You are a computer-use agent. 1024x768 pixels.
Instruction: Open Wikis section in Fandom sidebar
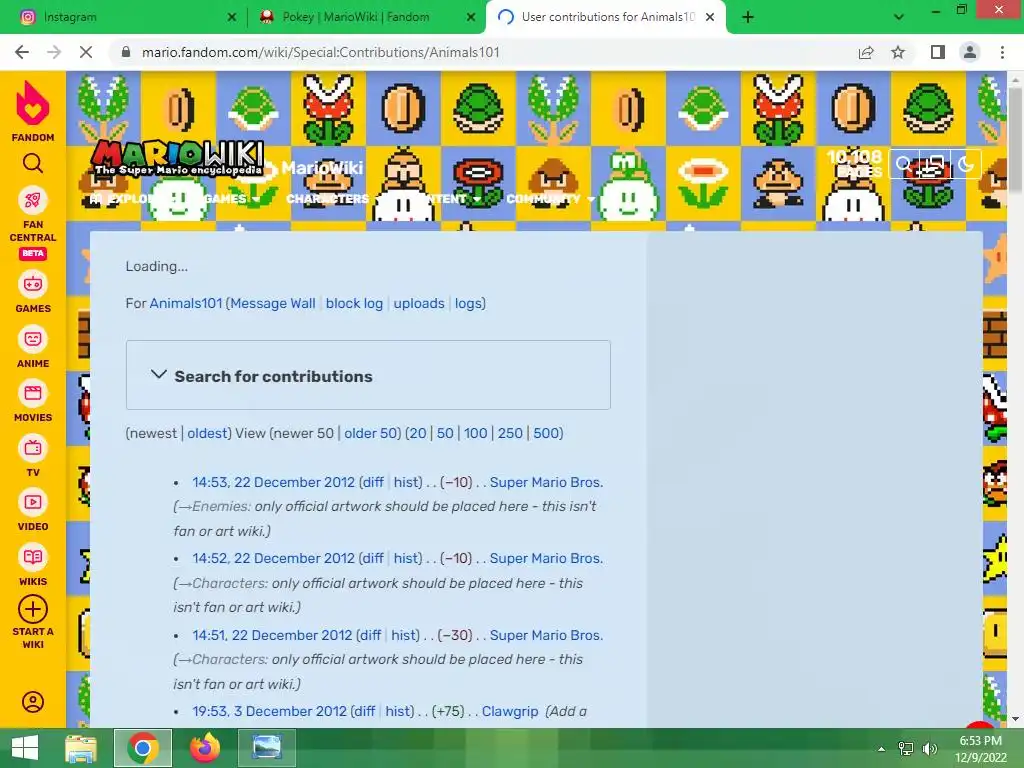33,566
